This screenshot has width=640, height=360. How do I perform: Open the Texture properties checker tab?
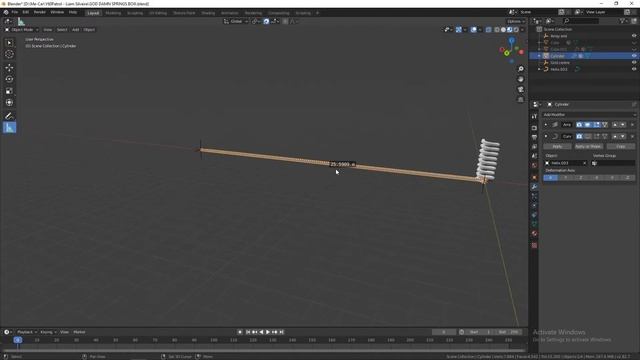pyautogui.click(x=534, y=246)
